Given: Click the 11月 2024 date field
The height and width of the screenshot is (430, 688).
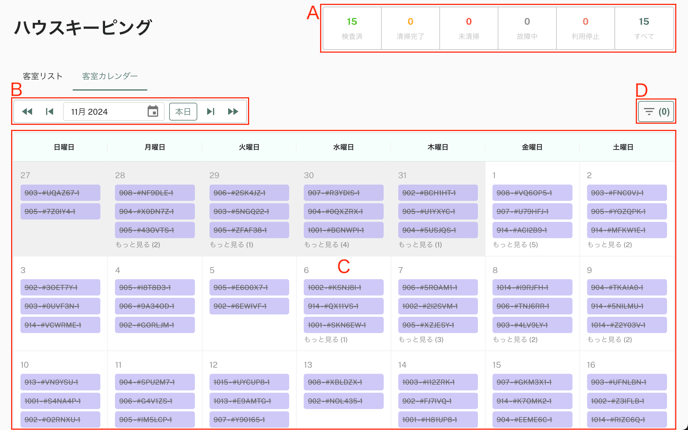Looking at the screenshot, I should [103, 112].
